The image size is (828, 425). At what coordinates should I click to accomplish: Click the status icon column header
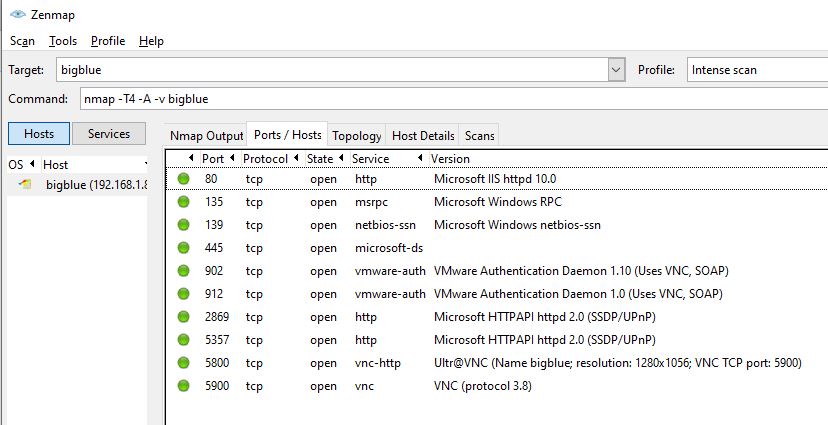coord(182,158)
